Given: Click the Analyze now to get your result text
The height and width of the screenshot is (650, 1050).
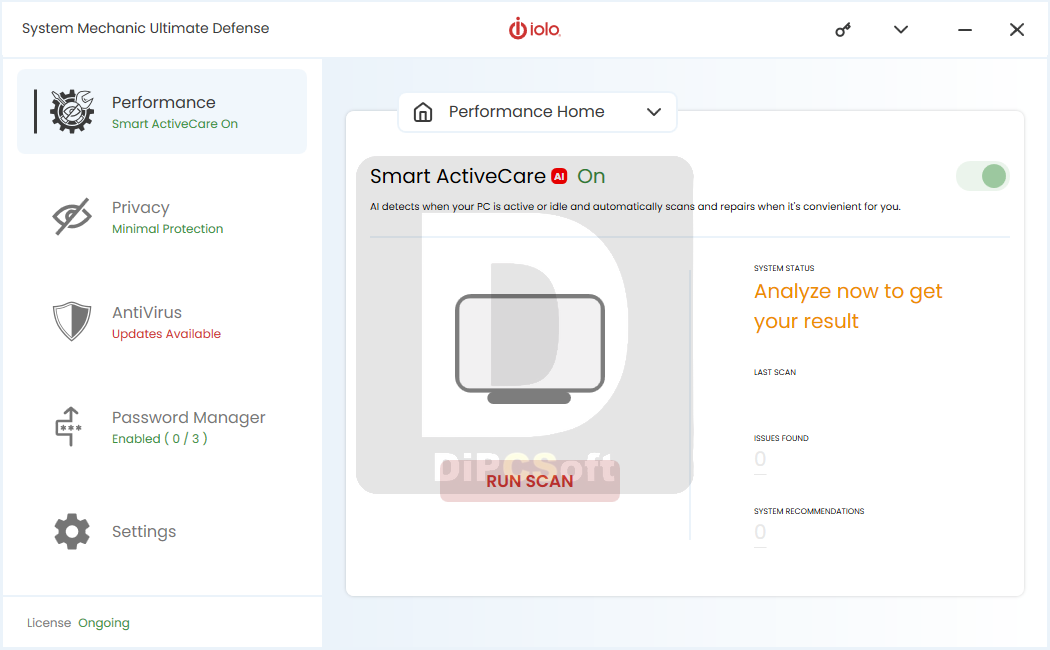Looking at the screenshot, I should (x=848, y=306).
